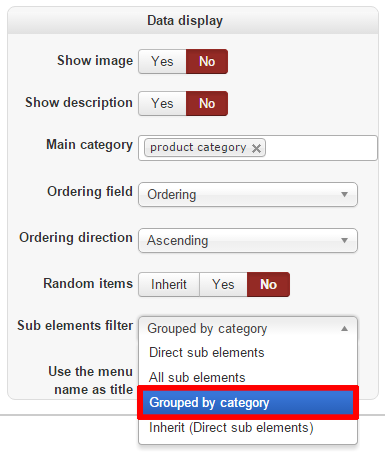Set Show description to Yes

(x=162, y=103)
